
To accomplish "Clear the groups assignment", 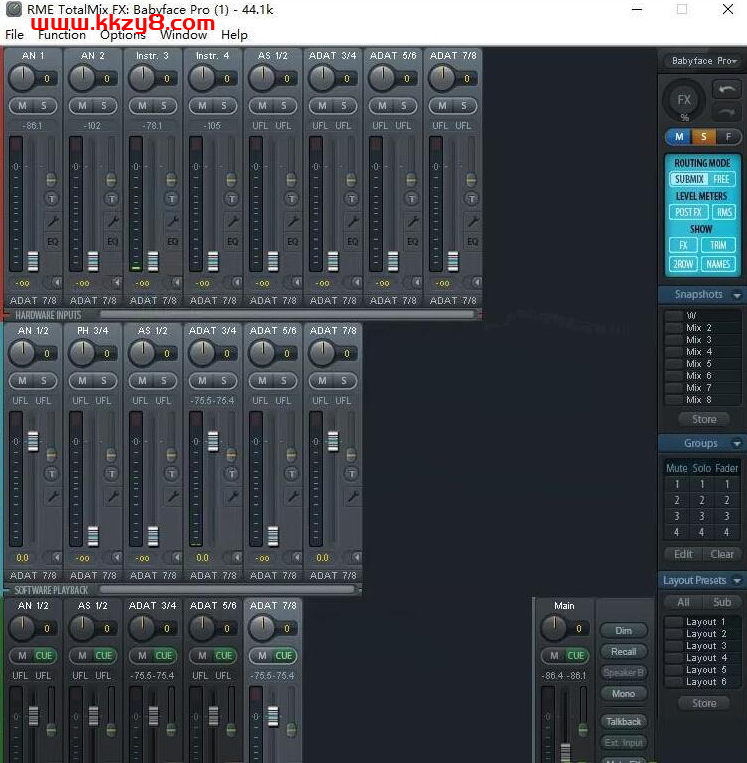I will [722, 554].
